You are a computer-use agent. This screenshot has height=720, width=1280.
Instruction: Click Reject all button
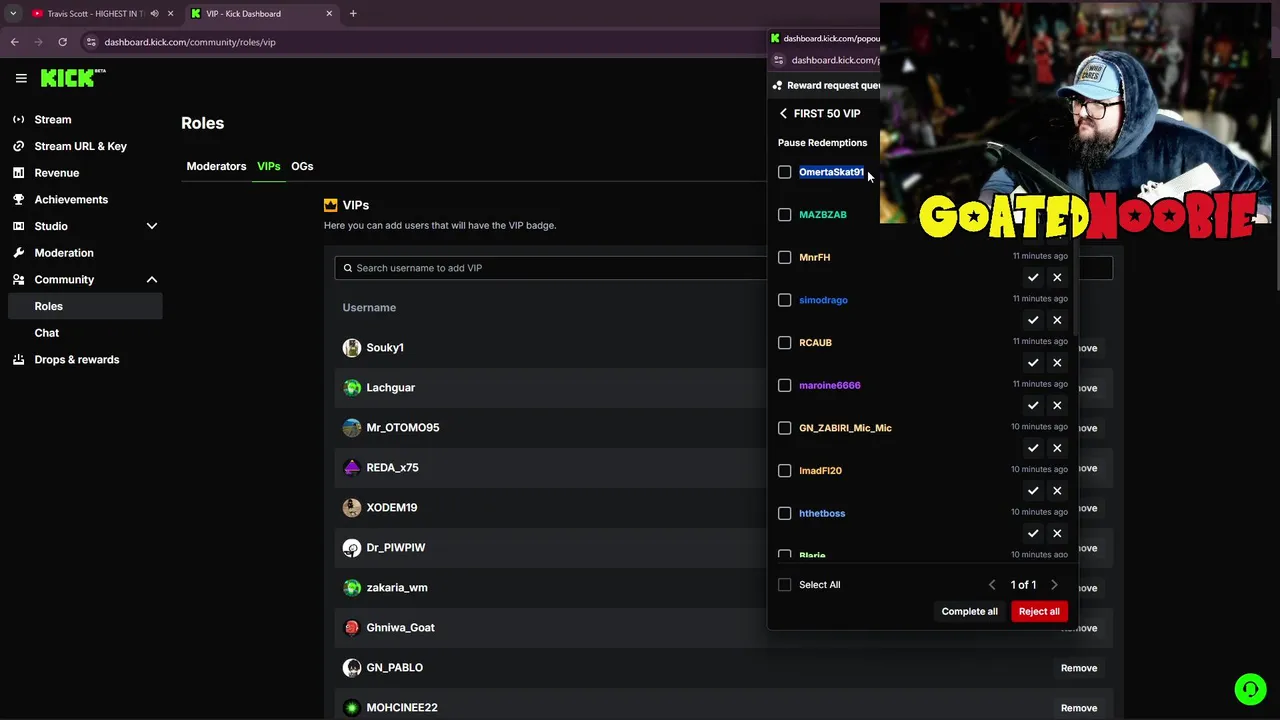(1039, 611)
